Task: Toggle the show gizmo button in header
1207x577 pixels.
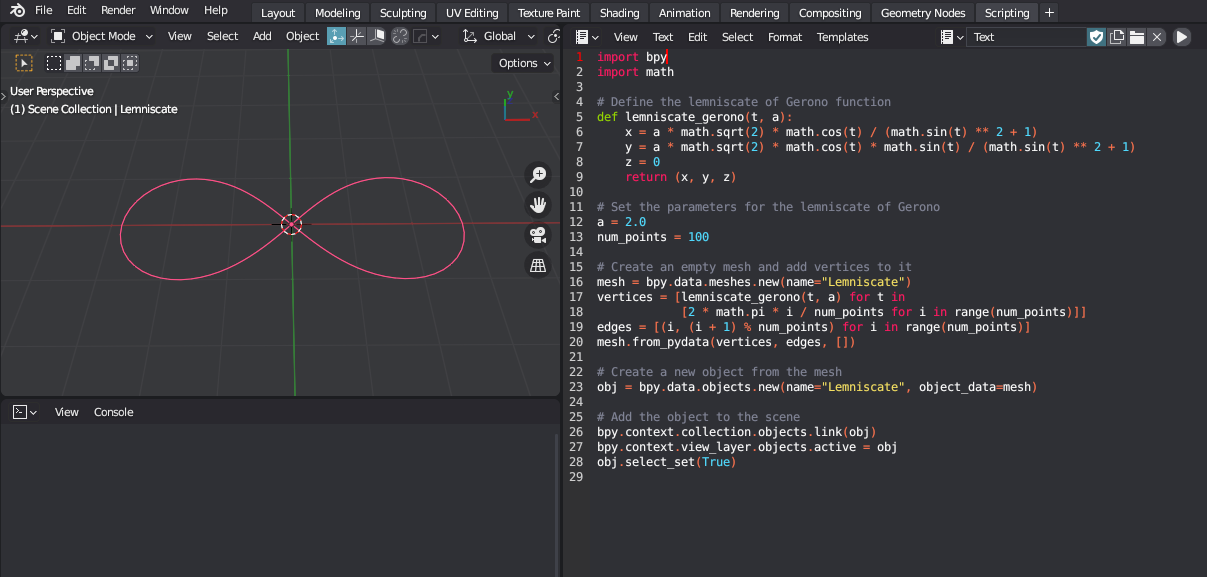Action: click(336, 36)
